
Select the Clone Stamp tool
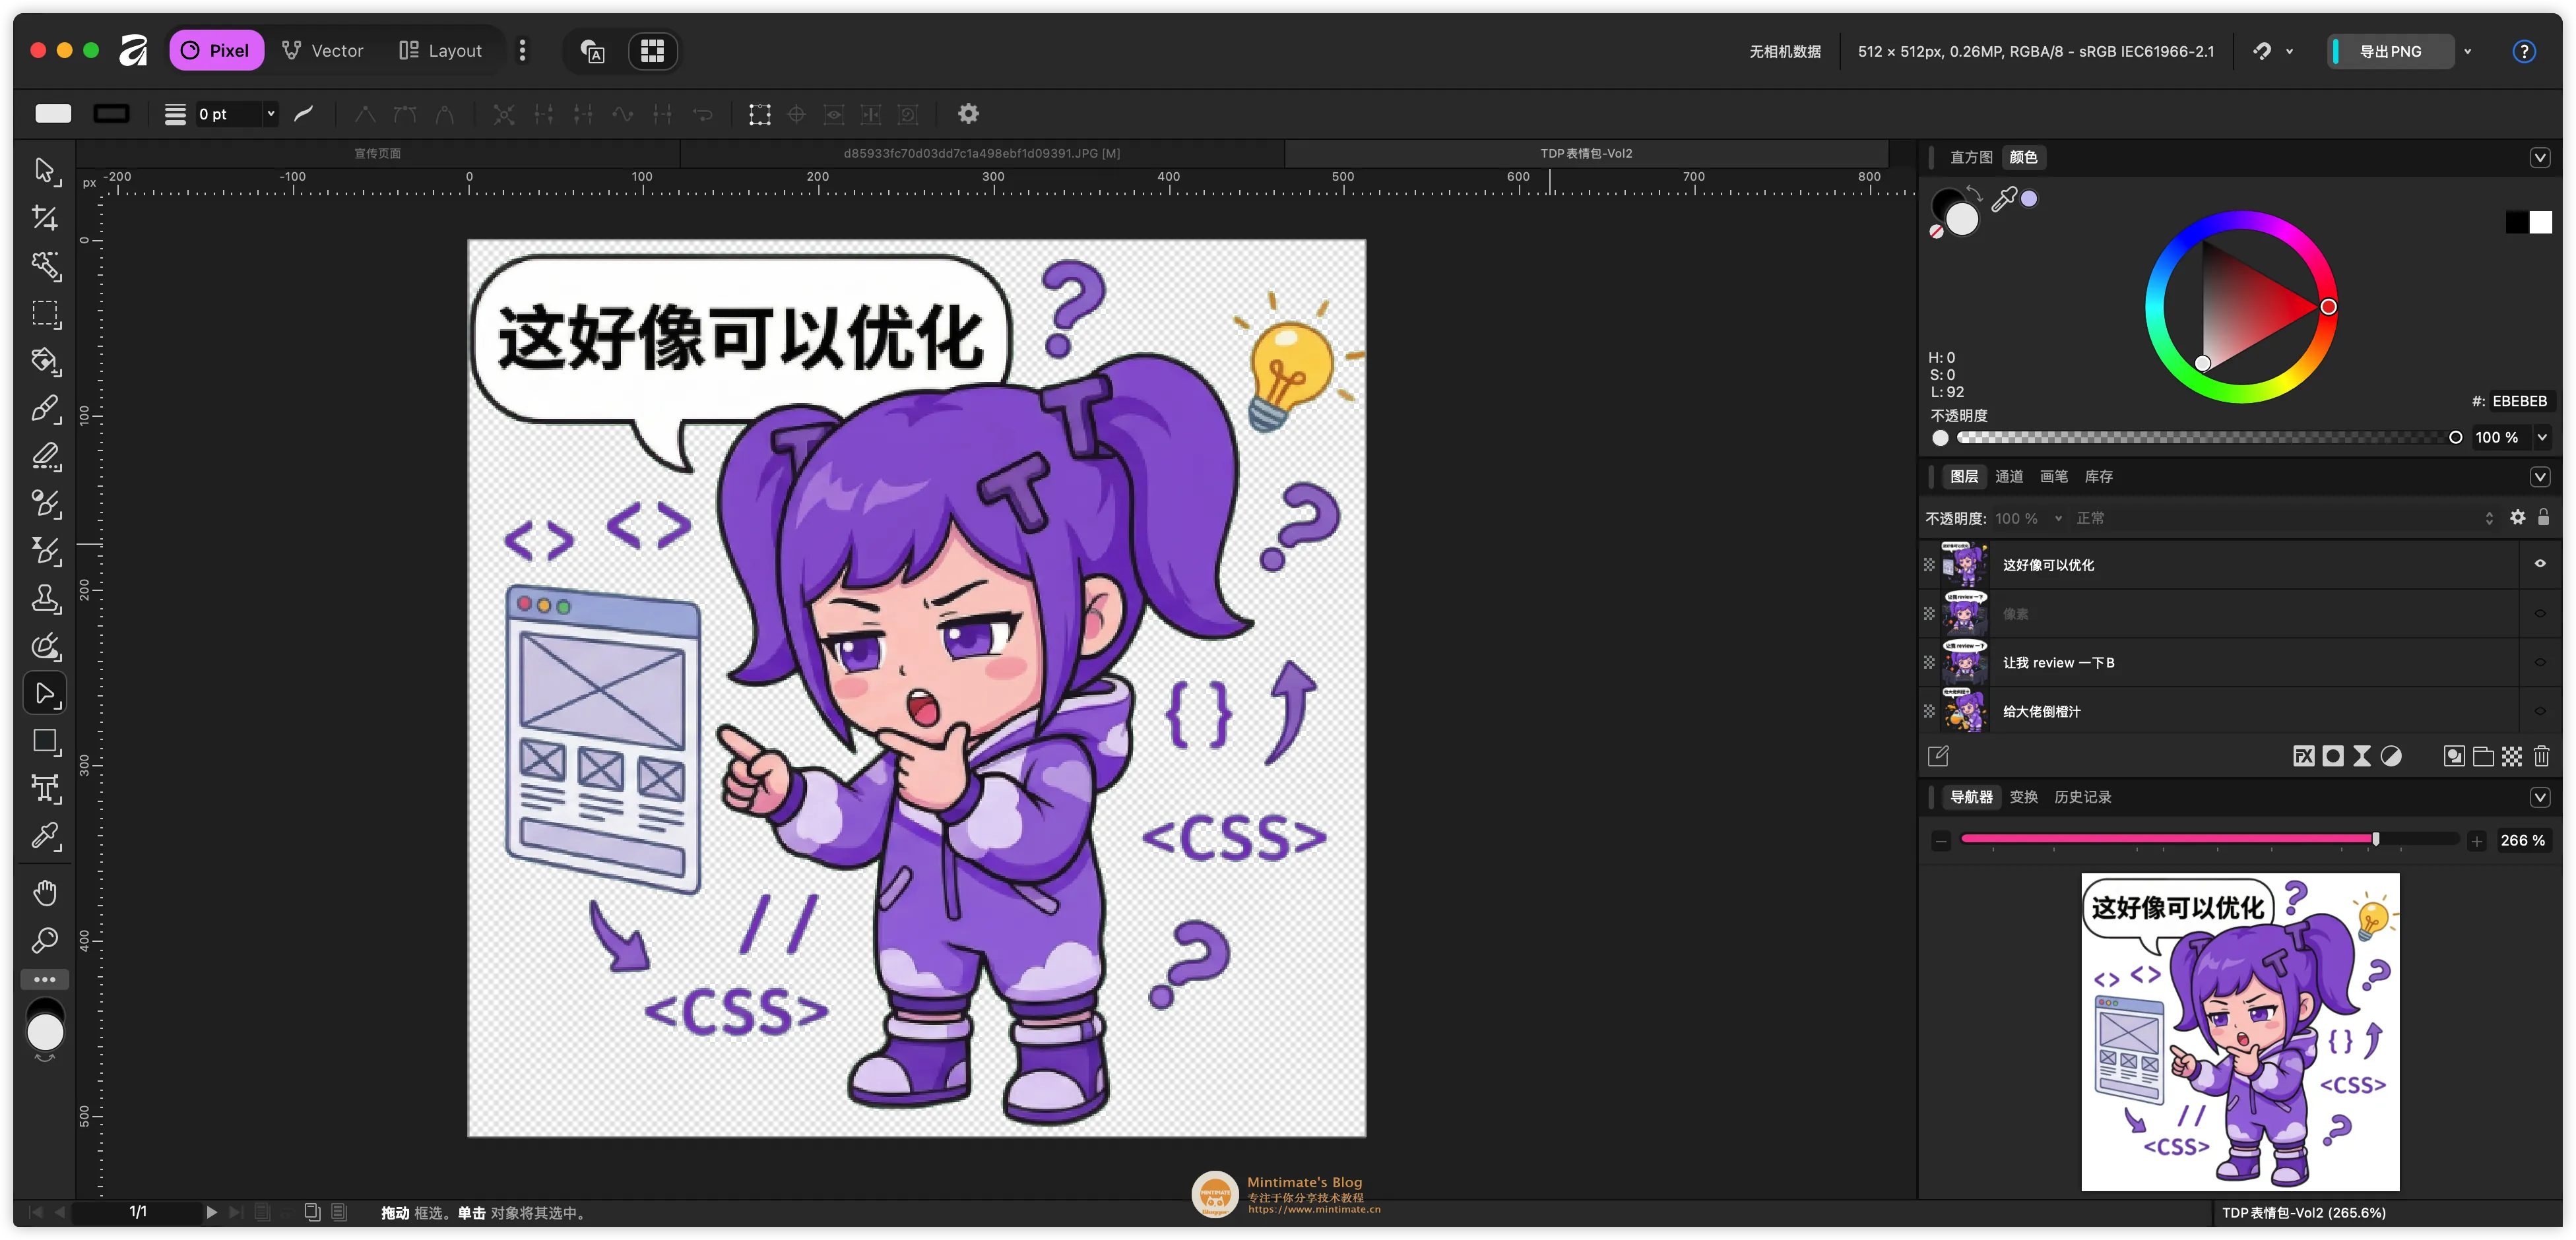pos(46,599)
